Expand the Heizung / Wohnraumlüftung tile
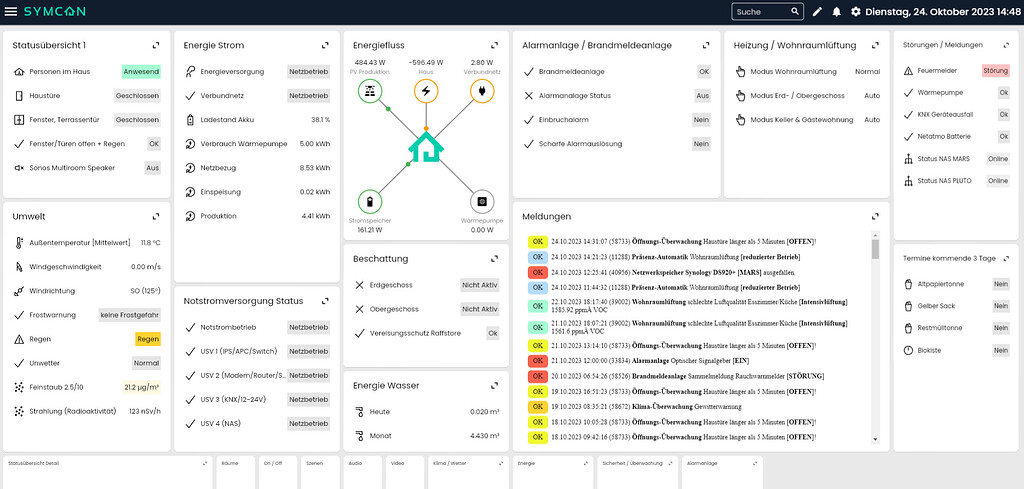 pos(874,45)
